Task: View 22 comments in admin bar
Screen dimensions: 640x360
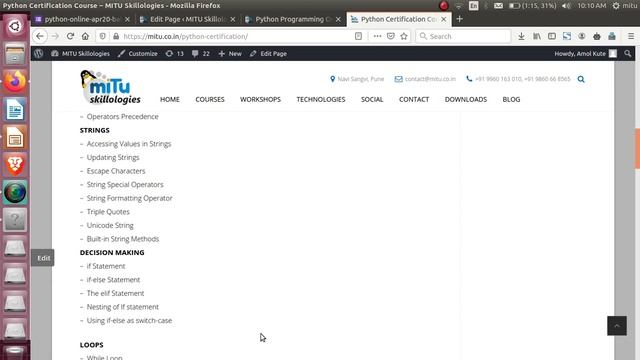Action: [201, 53]
